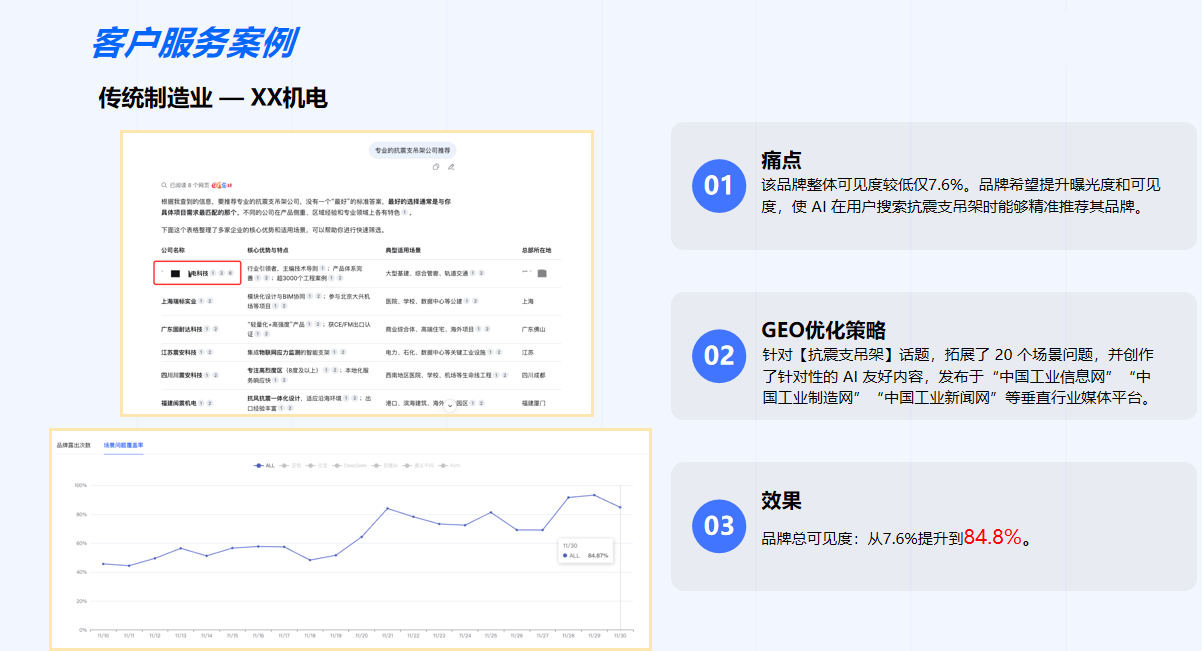Click the citation badge 1 after 上海瑞标实业
The image size is (1202, 651).
202,300
